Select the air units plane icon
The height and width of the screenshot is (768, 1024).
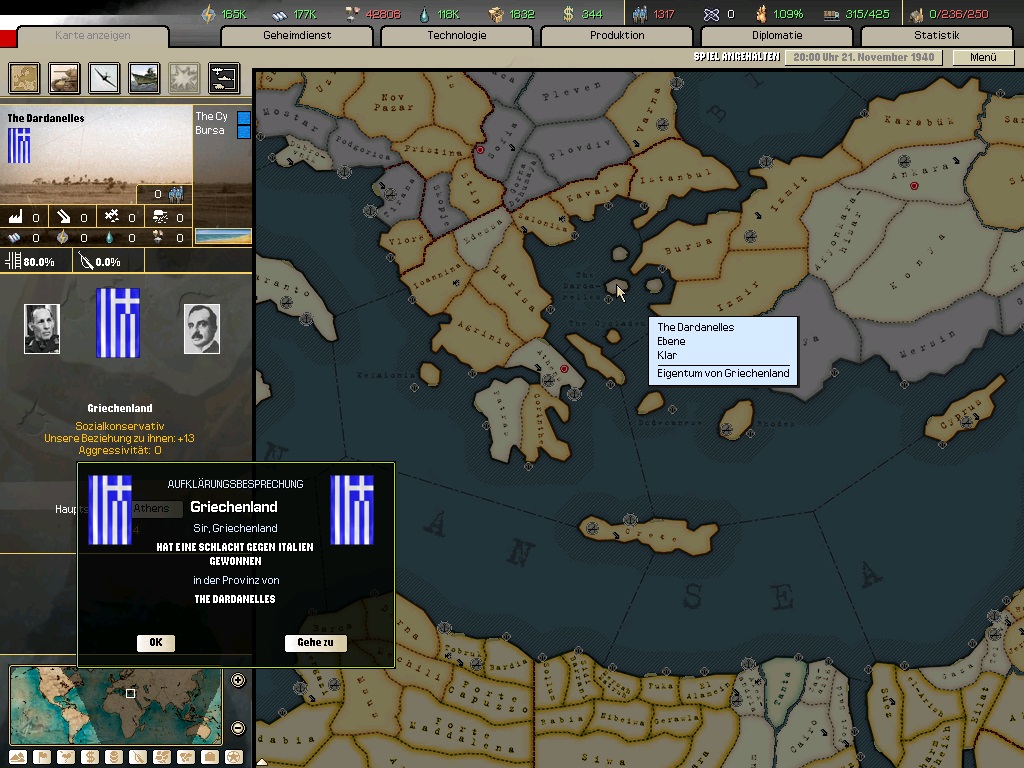click(x=105, y=77)
